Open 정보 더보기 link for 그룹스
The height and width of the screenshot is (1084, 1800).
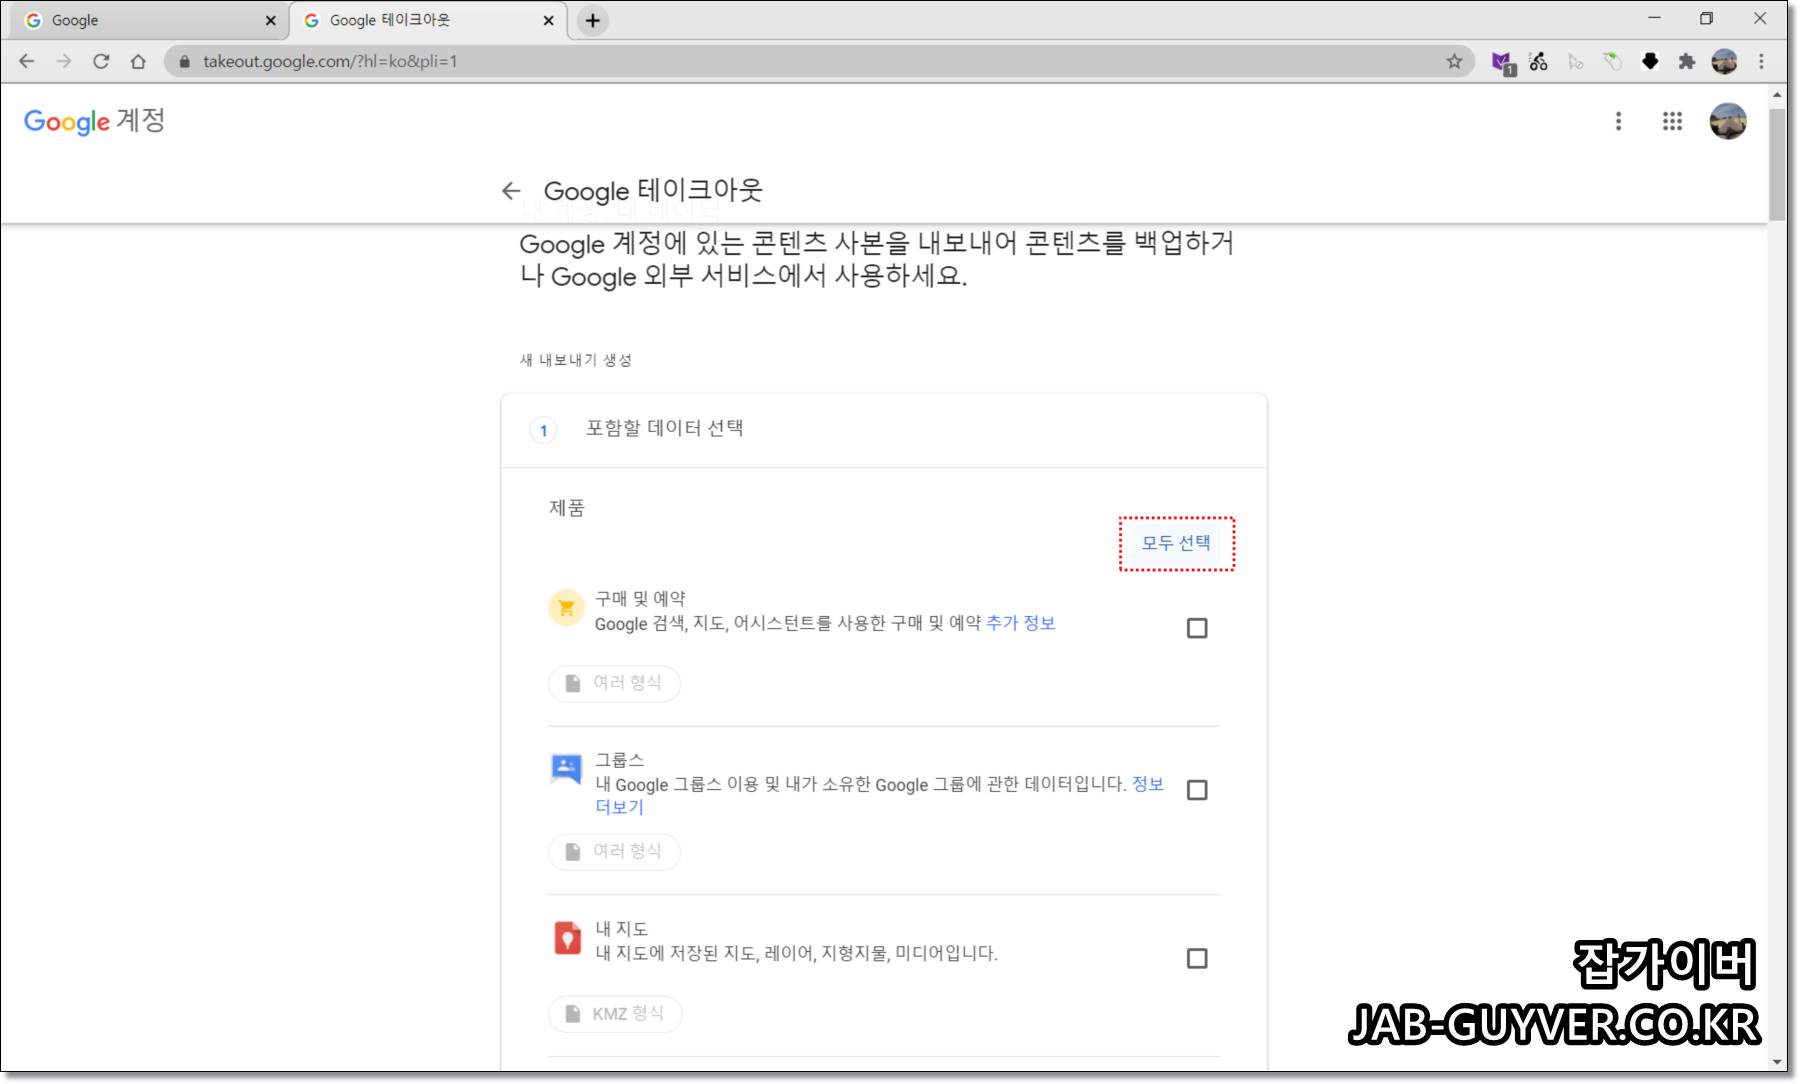click(x=1148, y=784)
